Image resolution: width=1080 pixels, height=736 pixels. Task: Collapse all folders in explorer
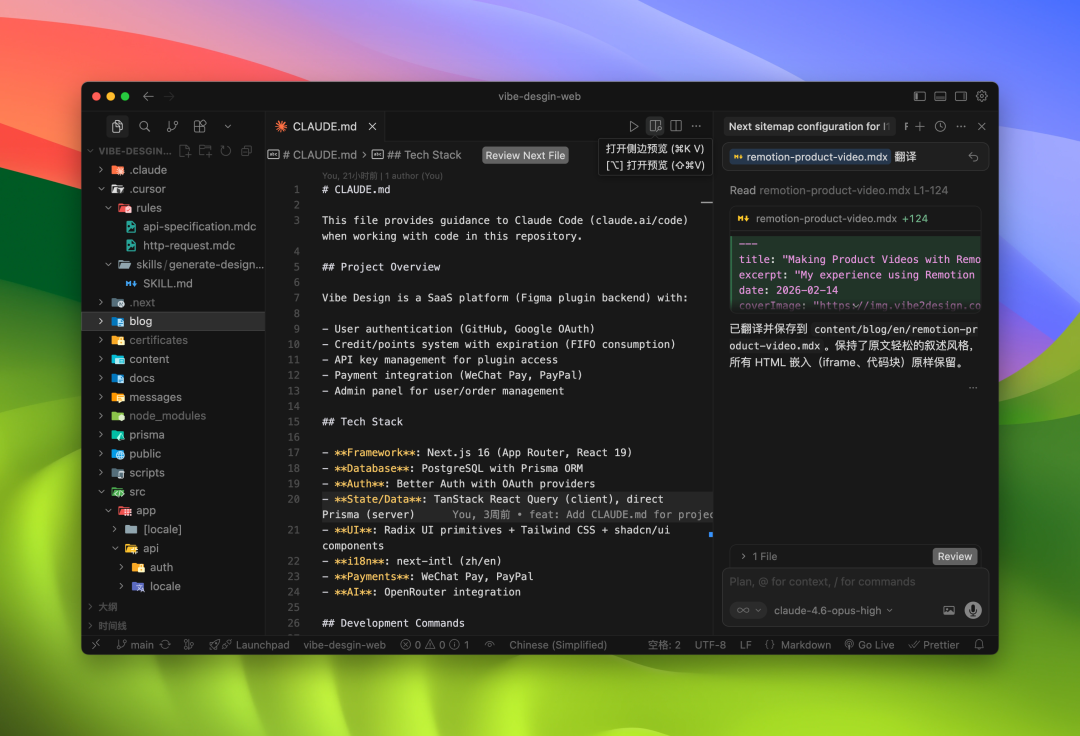click(247, 151)
